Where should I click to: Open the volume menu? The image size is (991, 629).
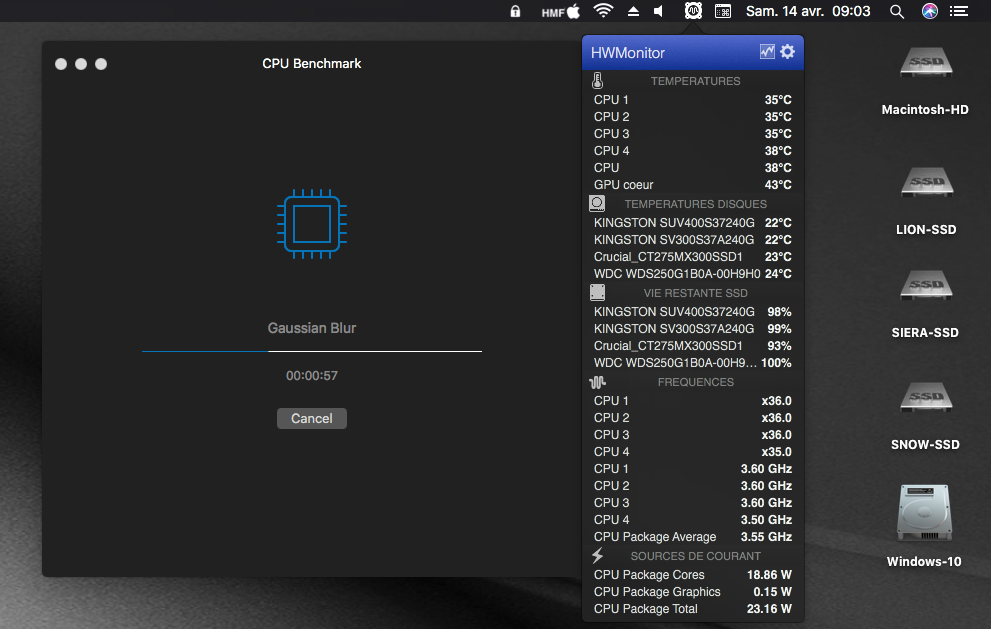[x=659, y=11]
